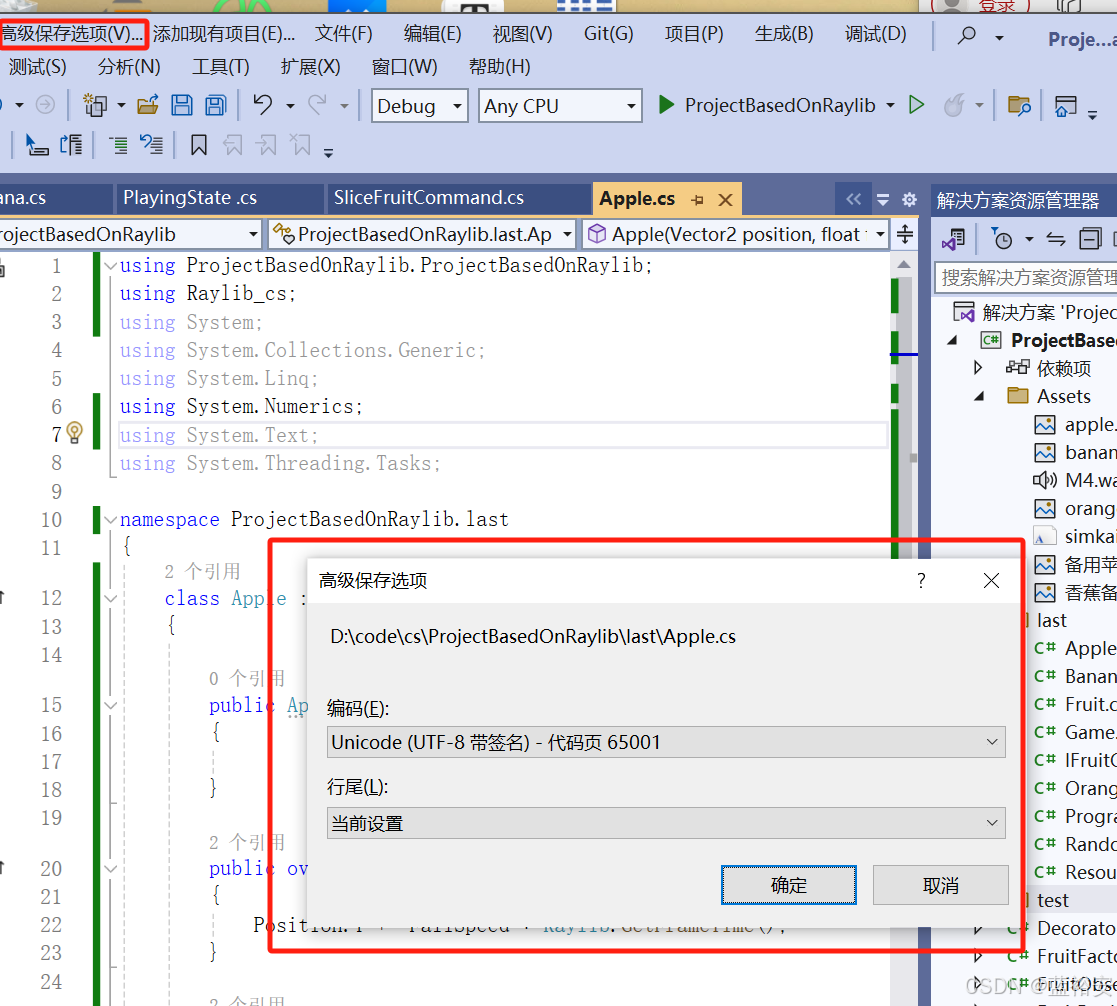Image resolution: width=1117 pixels, height=1006 pixels.
Task: Click the Open File folder icon
Action: pos(147,105)
